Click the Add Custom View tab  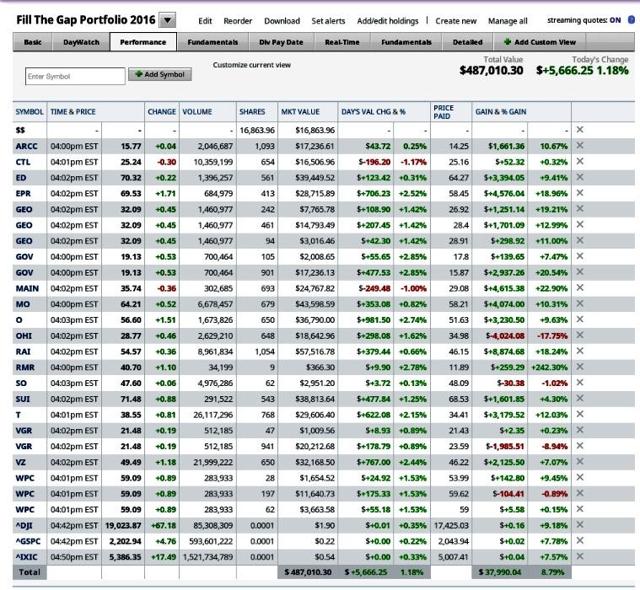click(x=540, y=42)
